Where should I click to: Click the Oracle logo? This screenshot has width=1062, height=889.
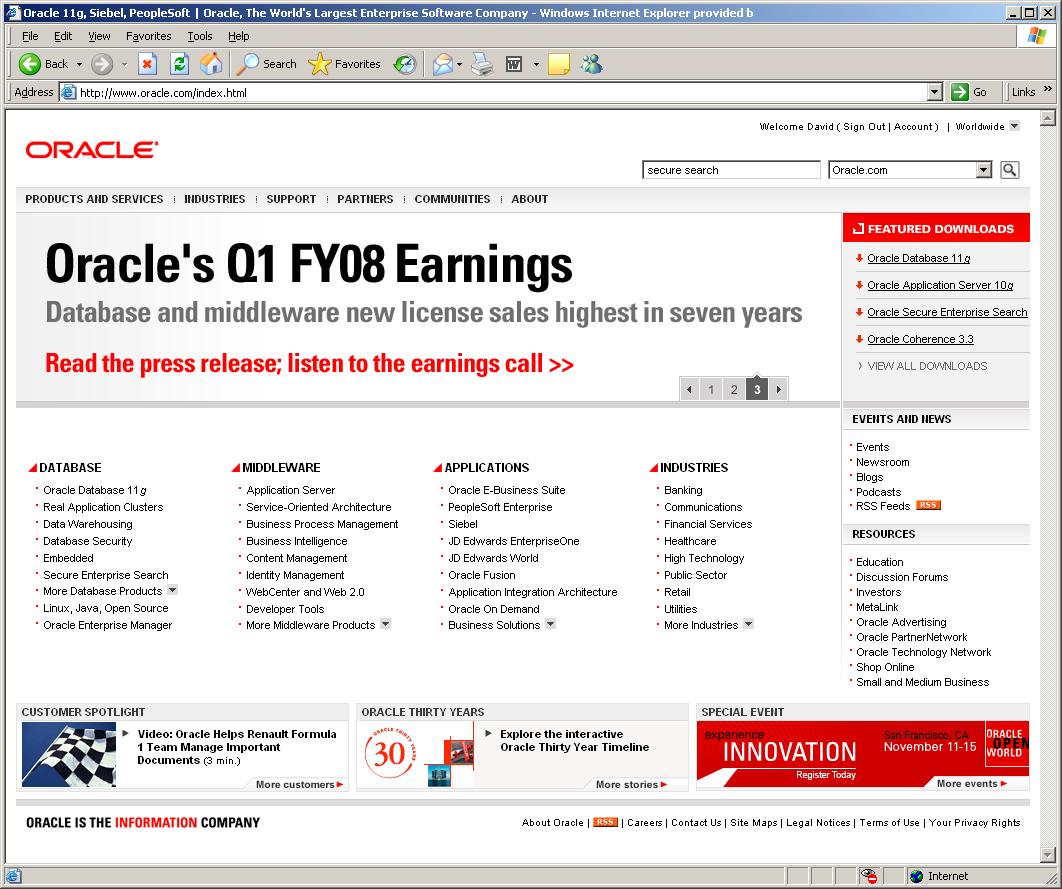tap(91, 150)
